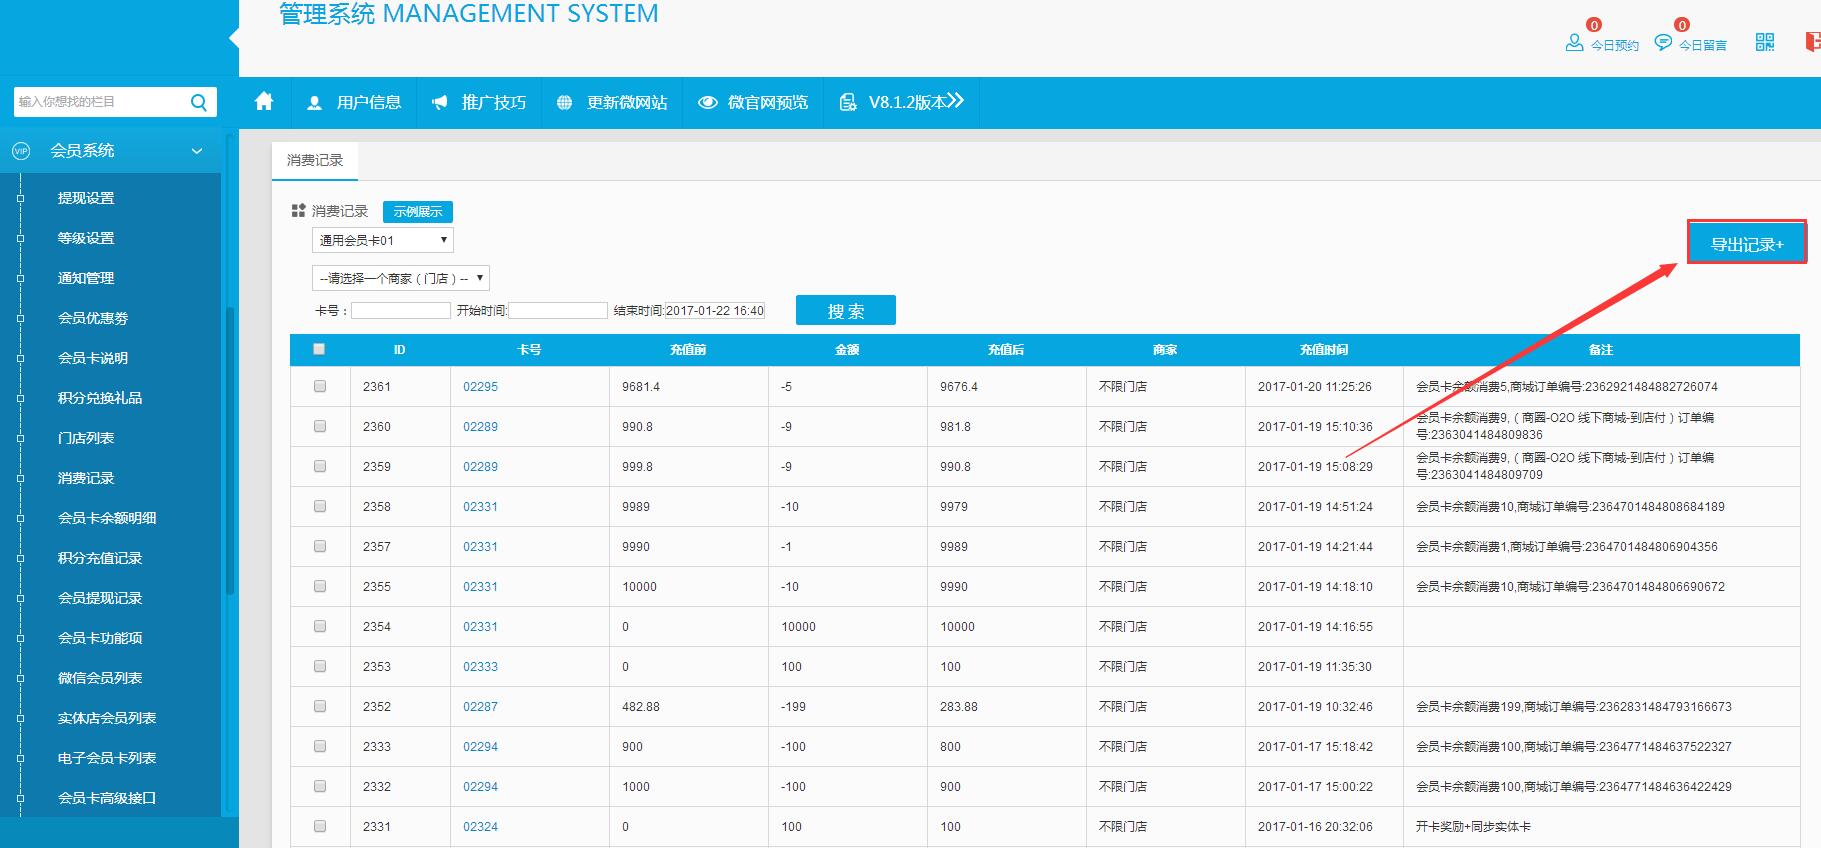
Task: Click the 搜索 search button
Action: [x=845, y=311]
